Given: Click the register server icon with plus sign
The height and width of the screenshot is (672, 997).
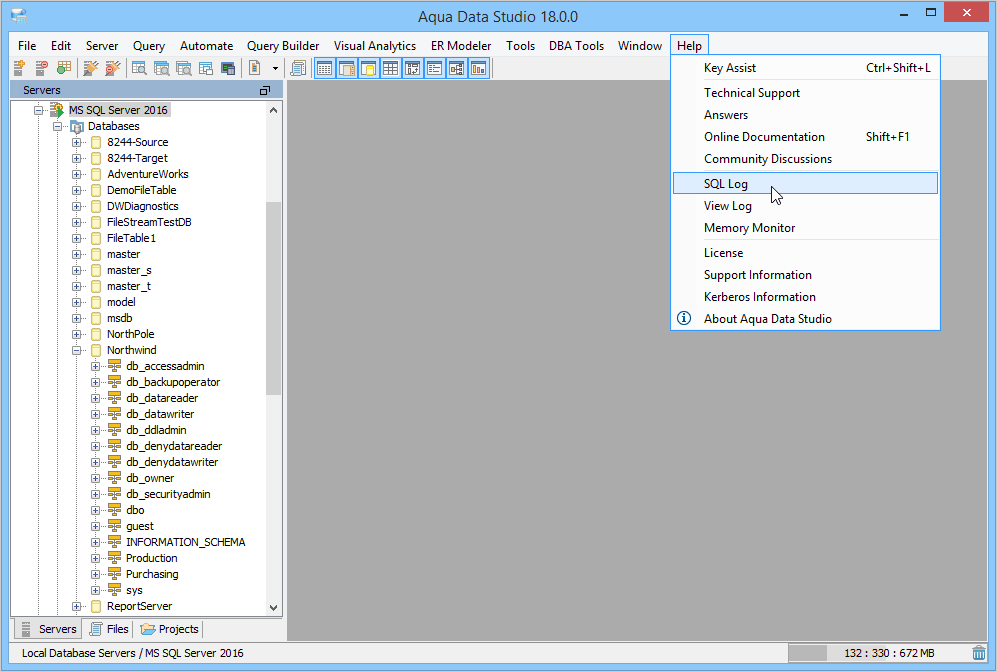Looking at the screenshot, I should [19, 68].
